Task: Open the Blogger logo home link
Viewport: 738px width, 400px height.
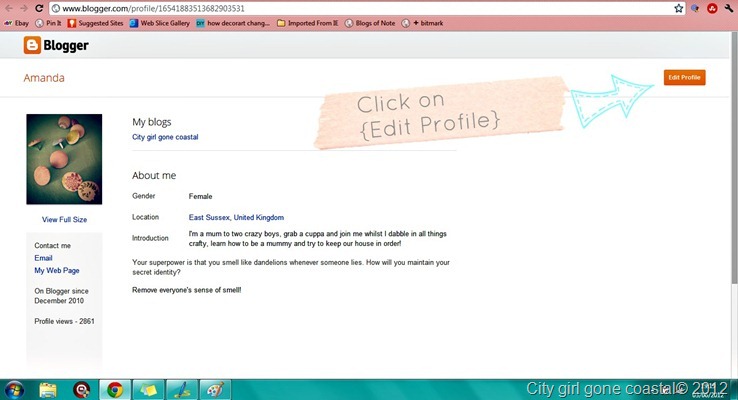Action: coord(56,45)
